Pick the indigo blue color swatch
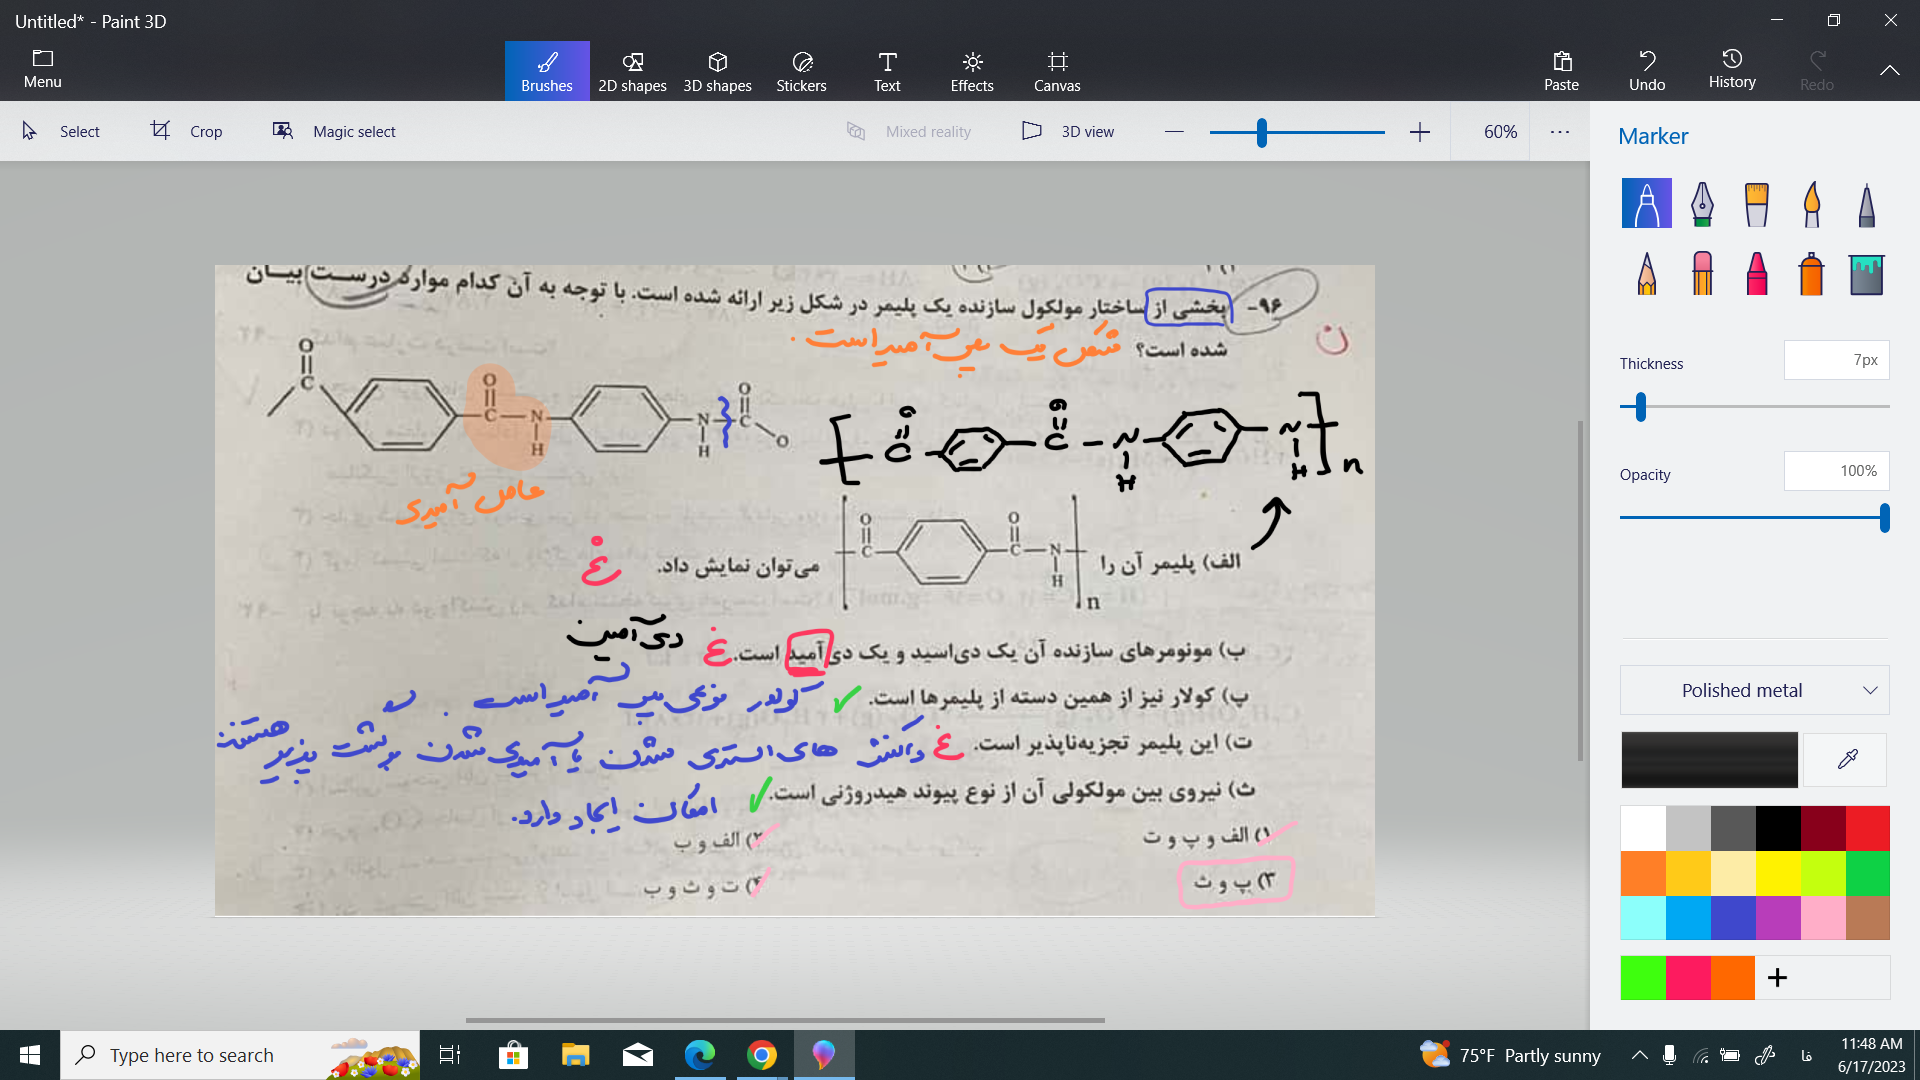 [1733, 917]
